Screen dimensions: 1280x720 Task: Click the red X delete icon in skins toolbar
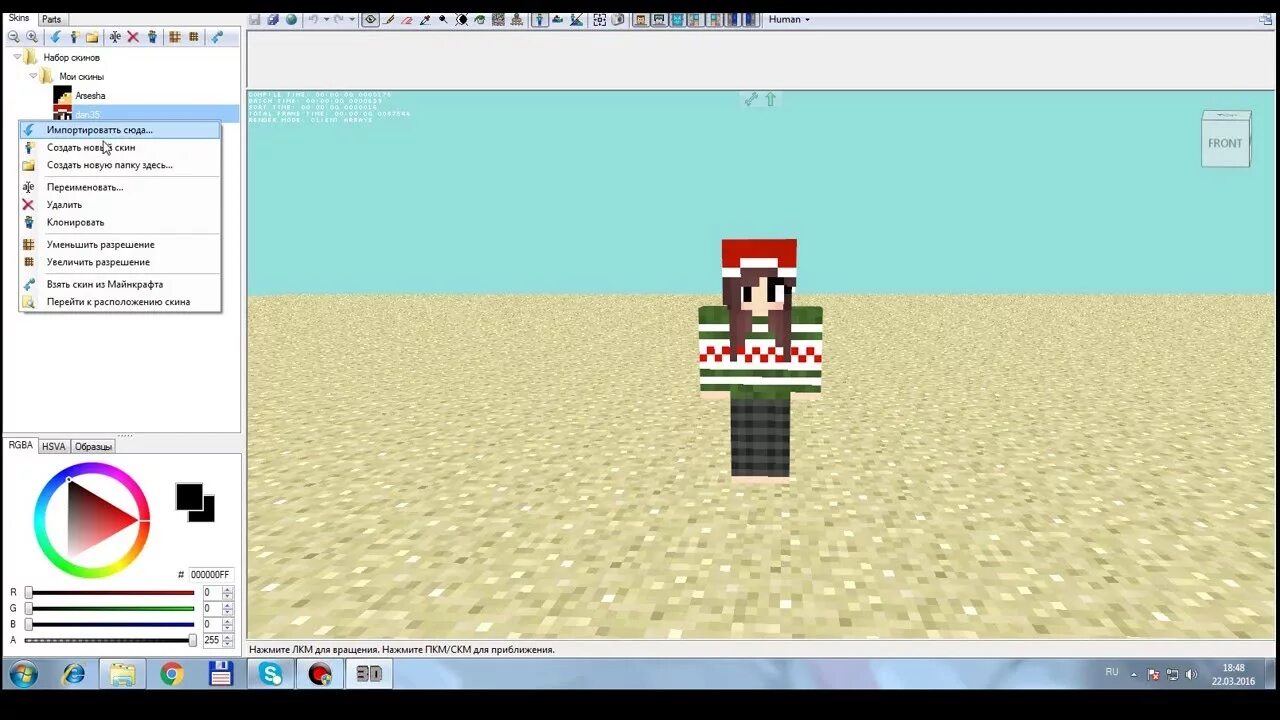(x=133, y=37)
